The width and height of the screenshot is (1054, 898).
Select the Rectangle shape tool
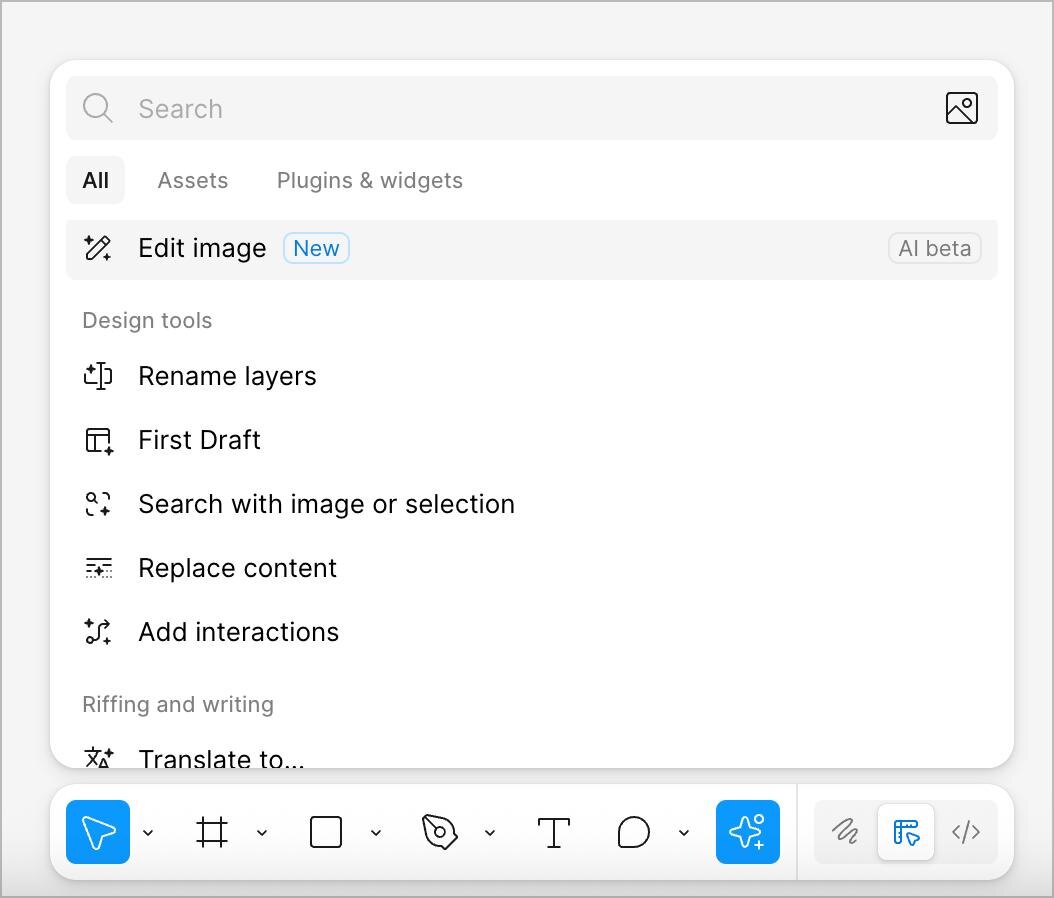coord(326,832)
